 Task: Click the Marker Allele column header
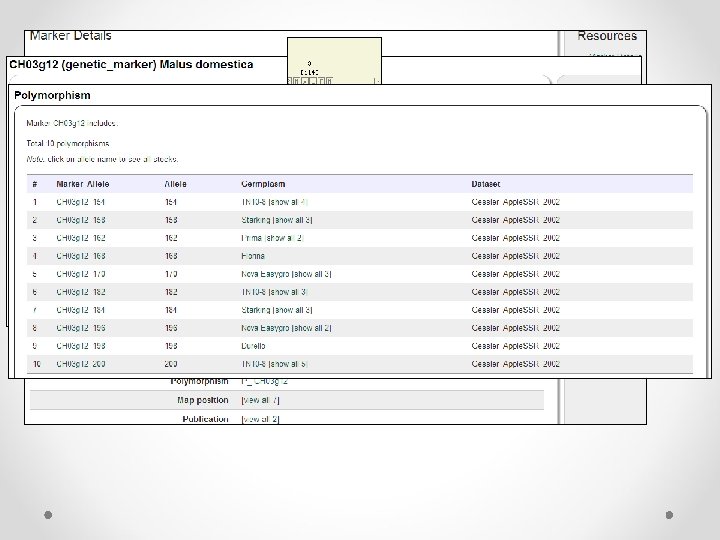click(83, 184)
